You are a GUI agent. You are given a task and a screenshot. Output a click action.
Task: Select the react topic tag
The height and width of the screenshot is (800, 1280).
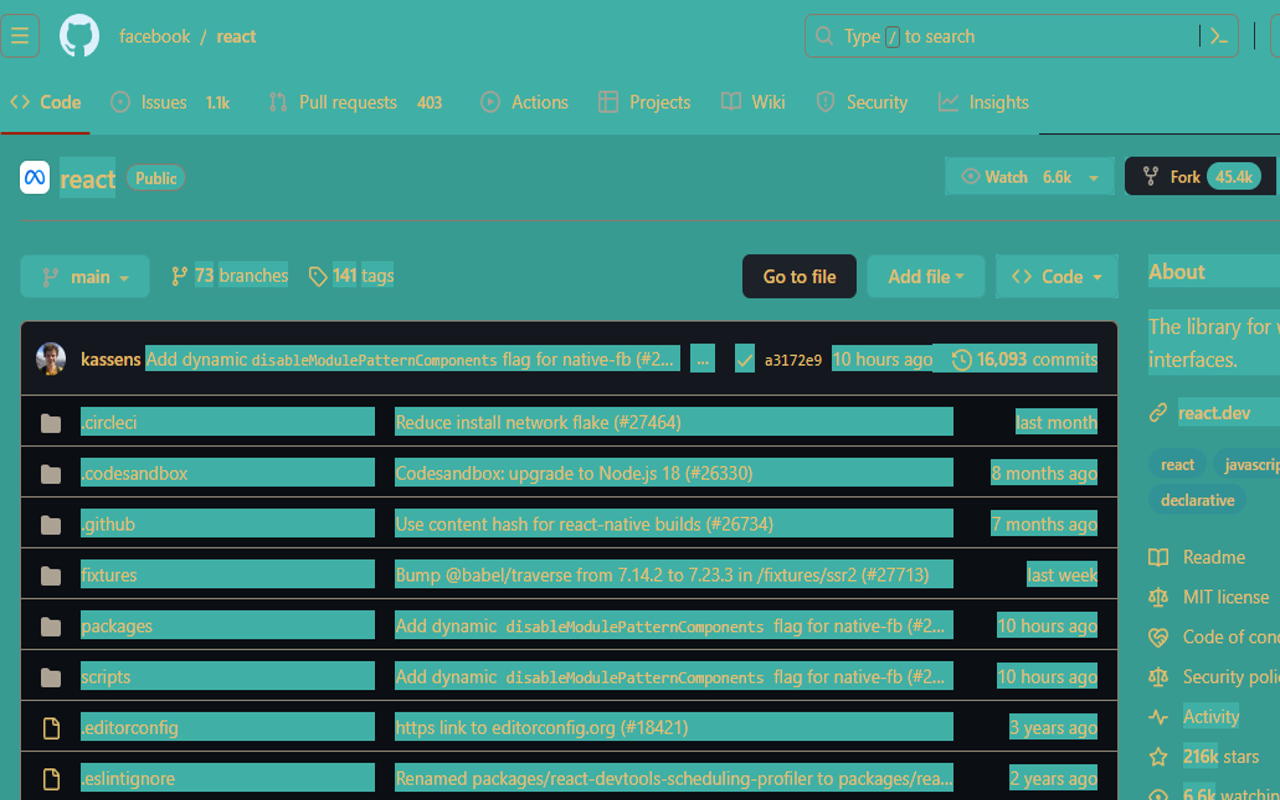coord(1177,464)
